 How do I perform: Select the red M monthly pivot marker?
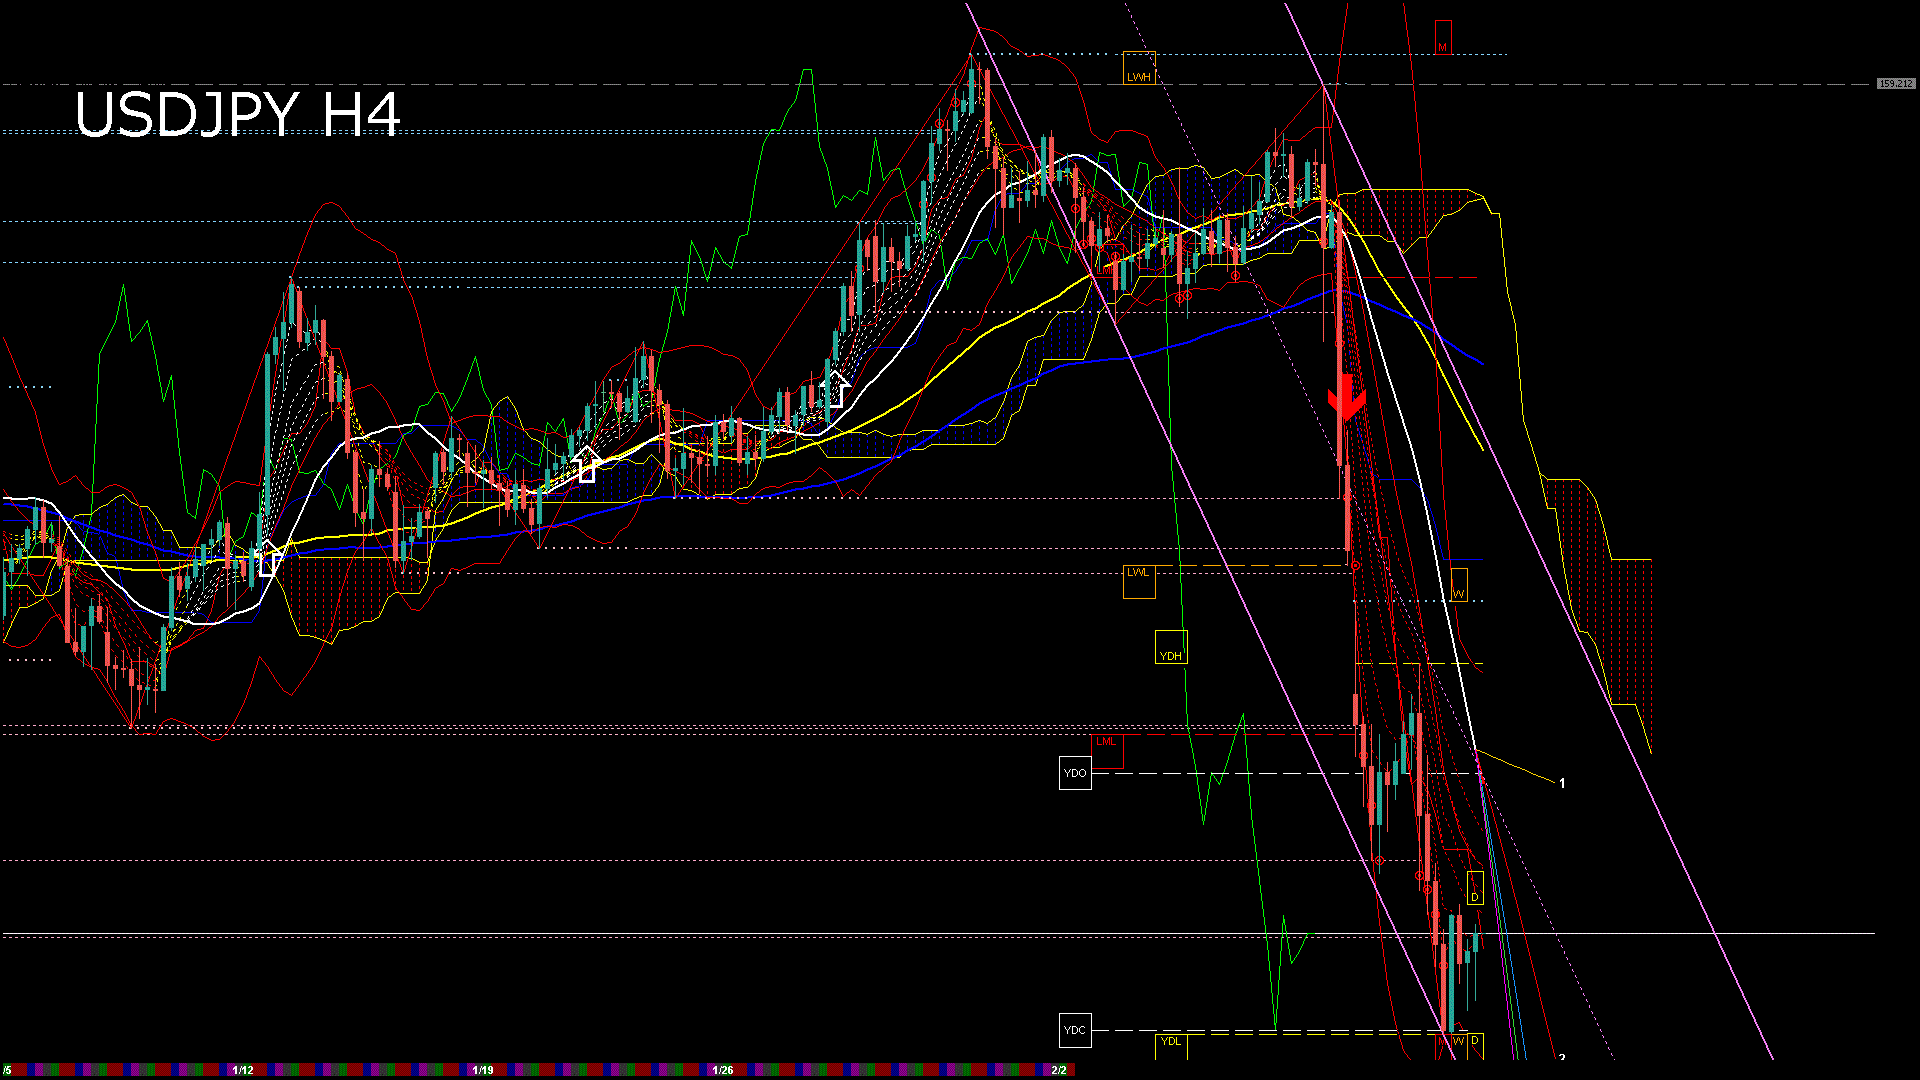pos(1441,44)
